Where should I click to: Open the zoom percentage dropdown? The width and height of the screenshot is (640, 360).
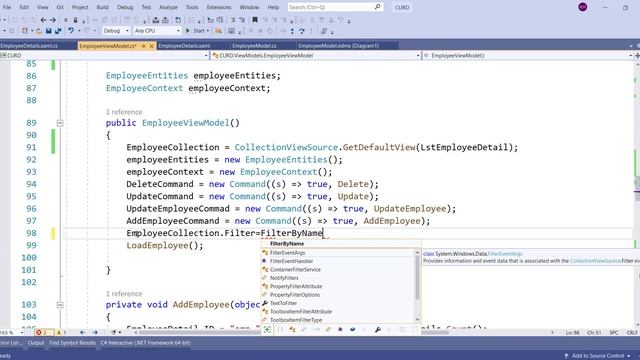click(22, 333)
